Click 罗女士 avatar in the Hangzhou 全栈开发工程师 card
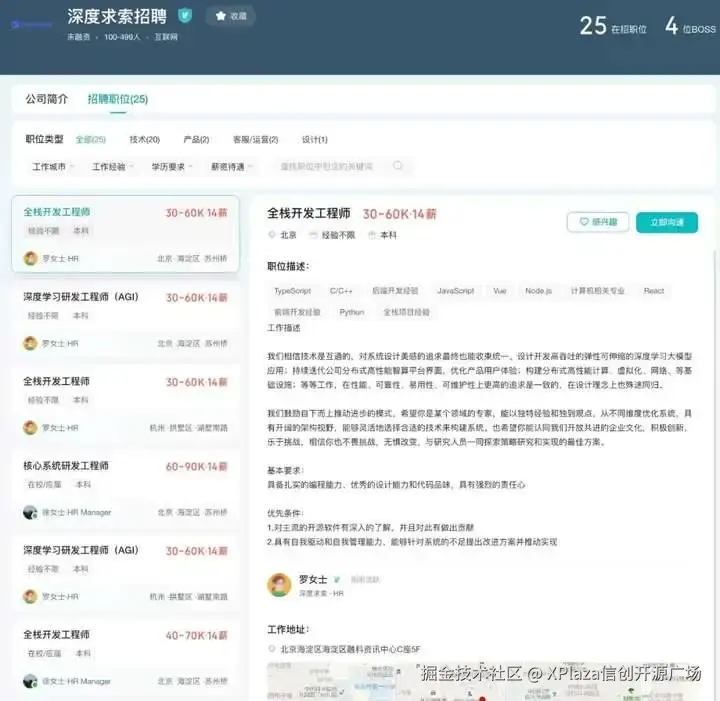The image size is (720, 701). tap(30, 428)
